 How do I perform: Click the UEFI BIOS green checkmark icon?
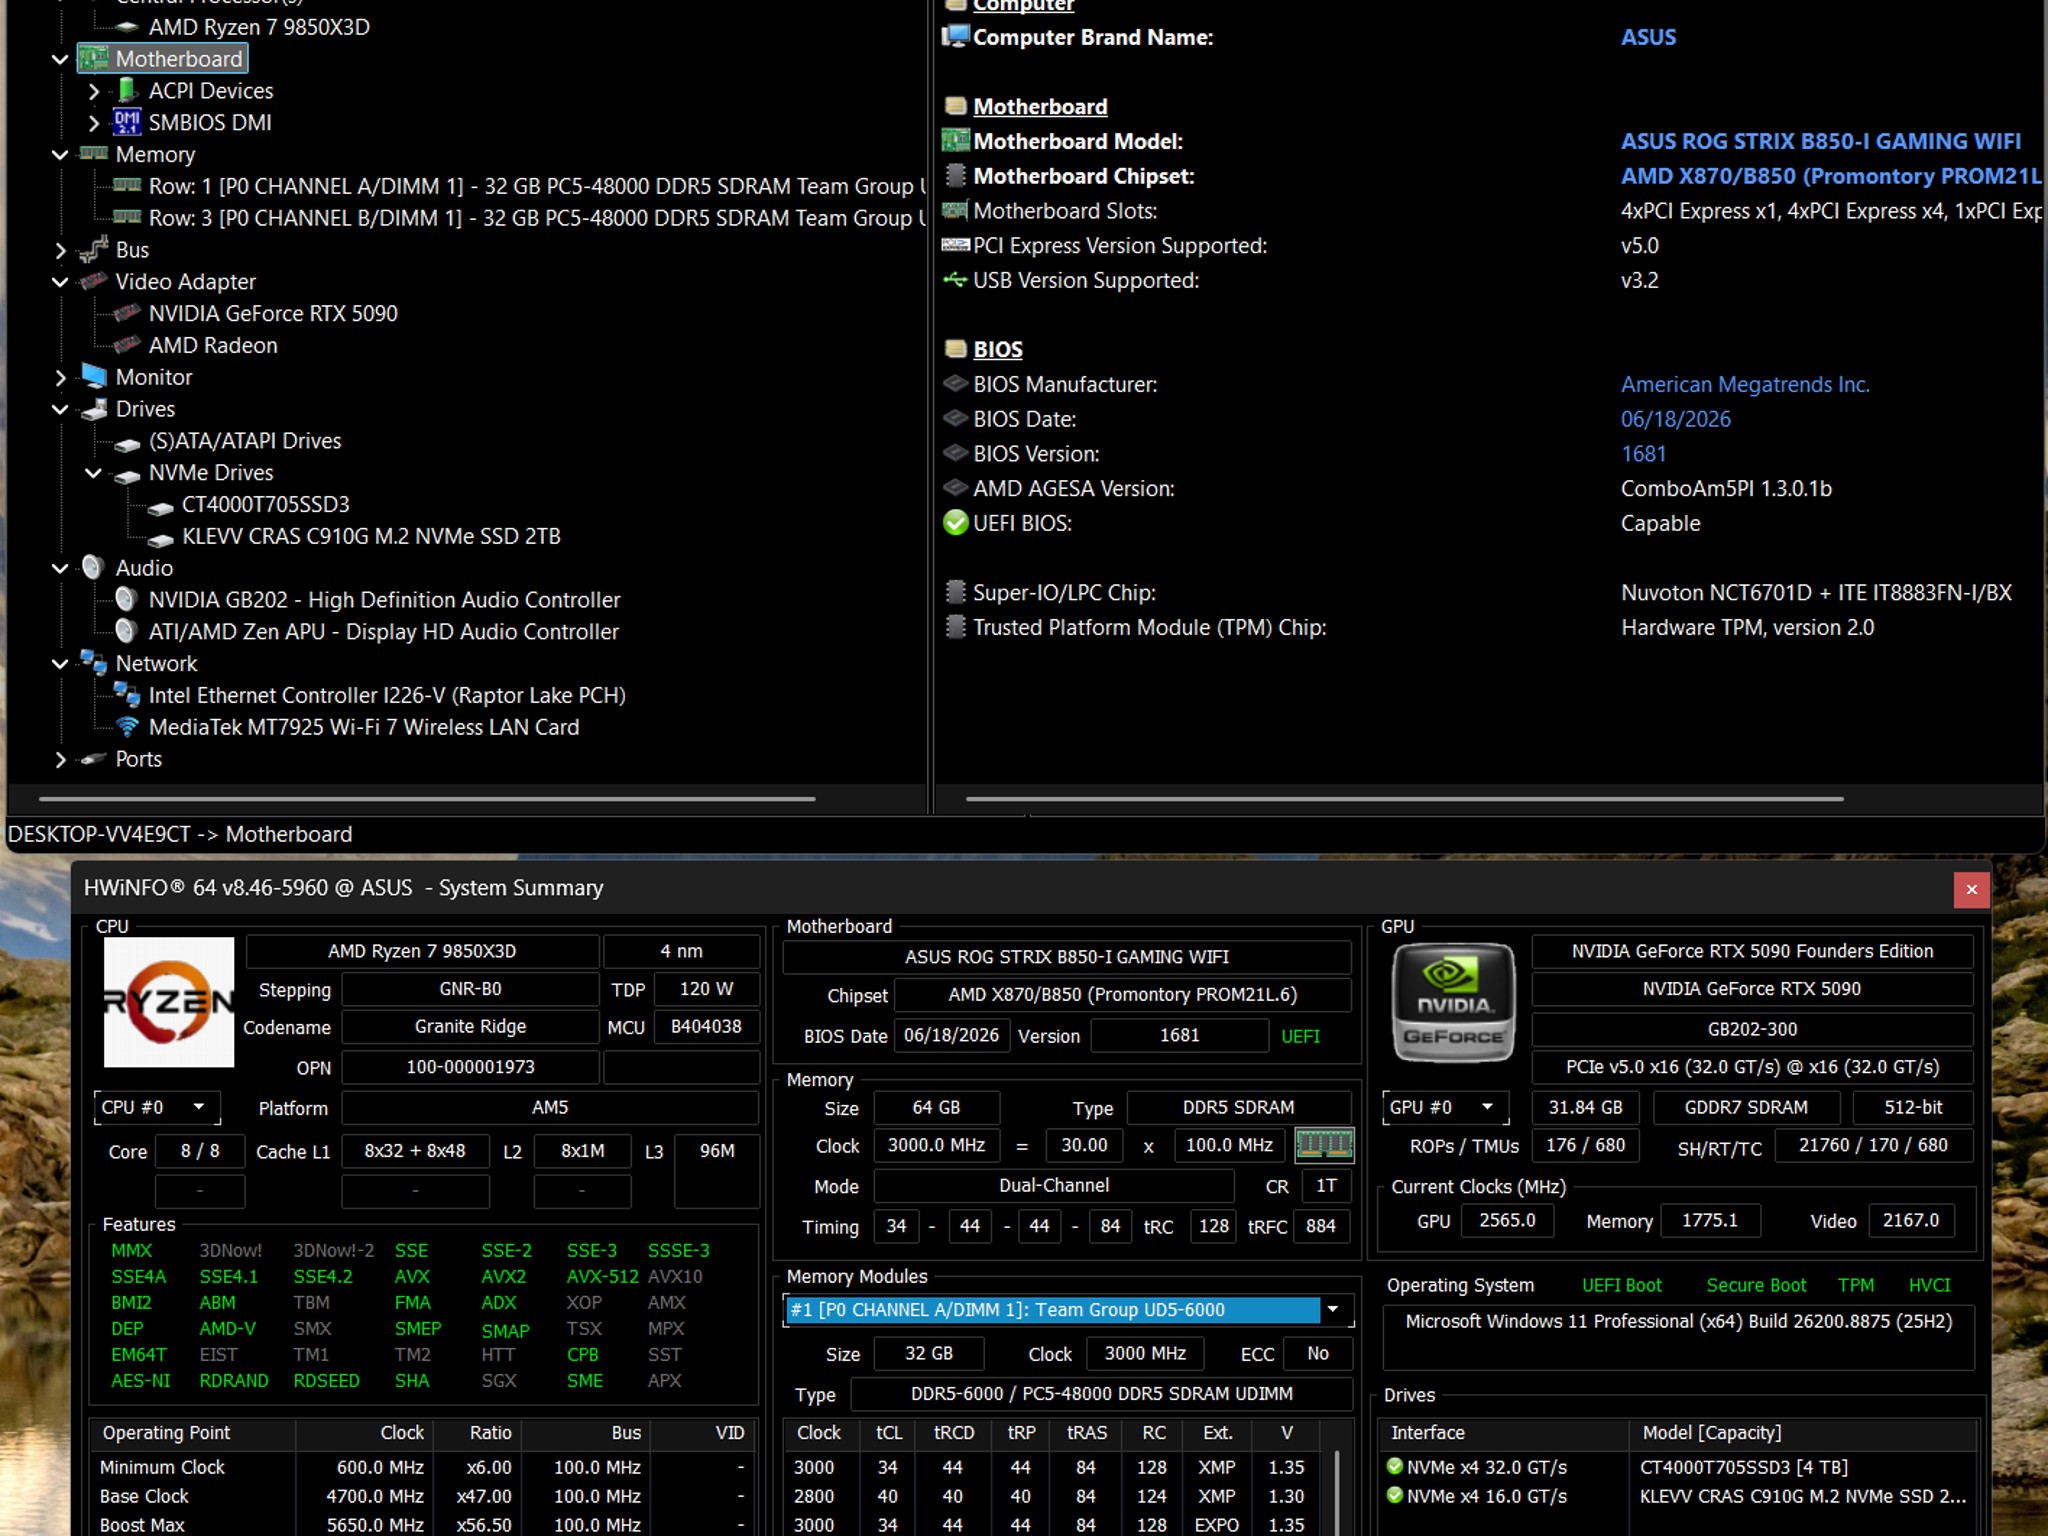[956, 523]
